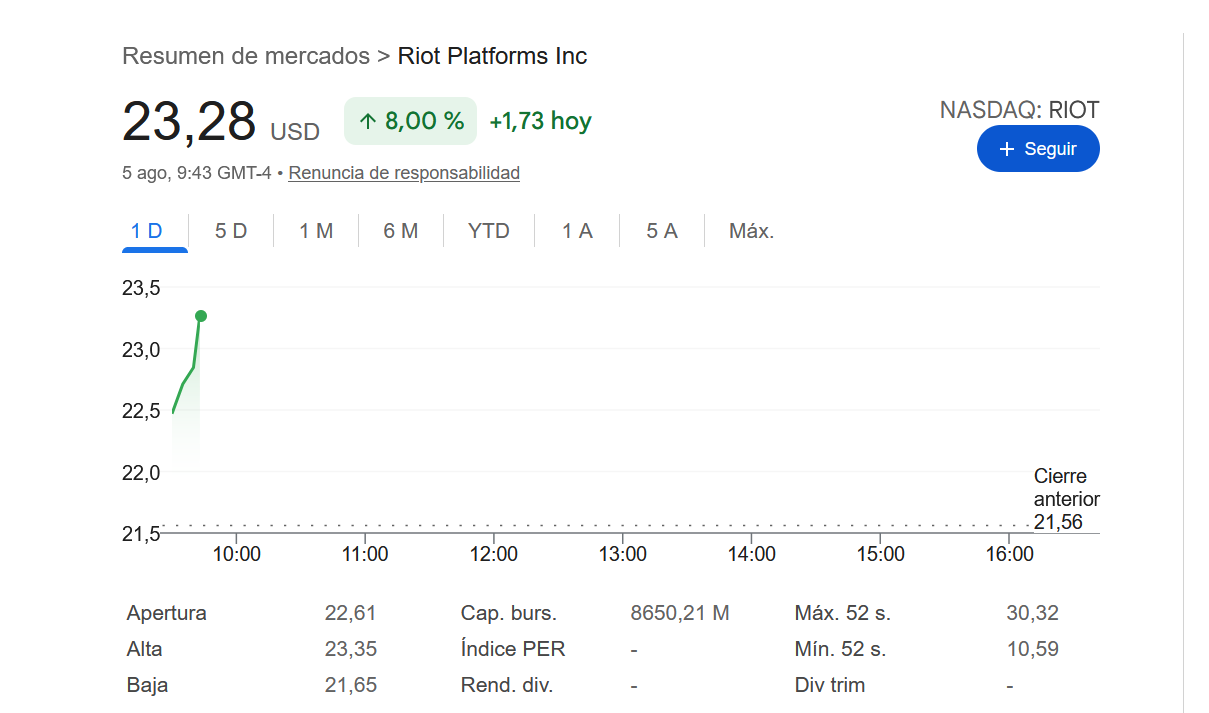Click the Índice PER label
Viewport: 1209px width, 713px height.
513,649
